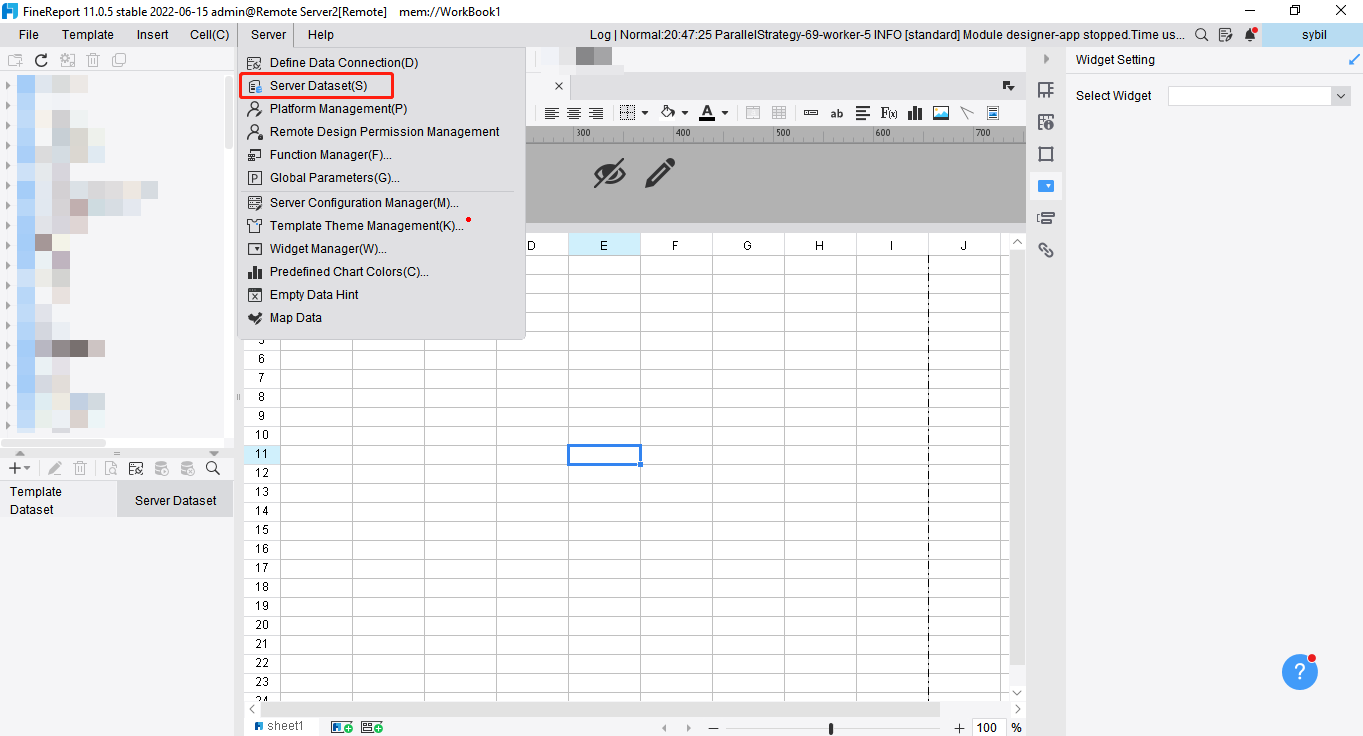Expand the first file tree node

coord(8,84)
